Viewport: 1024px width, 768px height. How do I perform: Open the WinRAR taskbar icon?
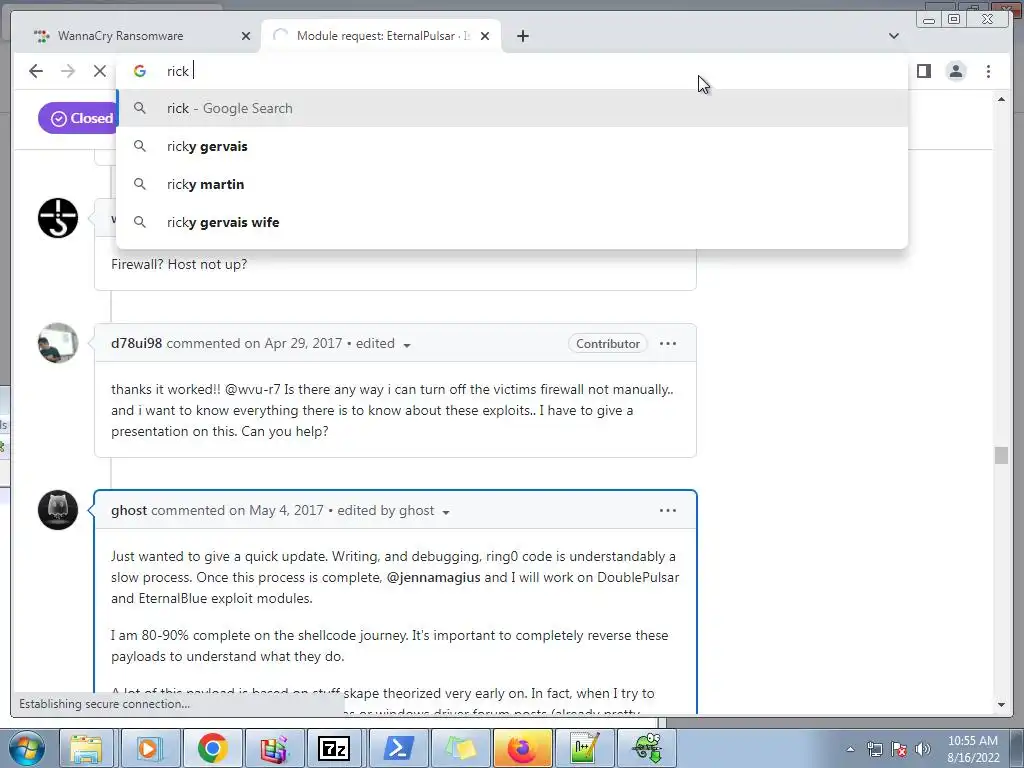[274, 748]
